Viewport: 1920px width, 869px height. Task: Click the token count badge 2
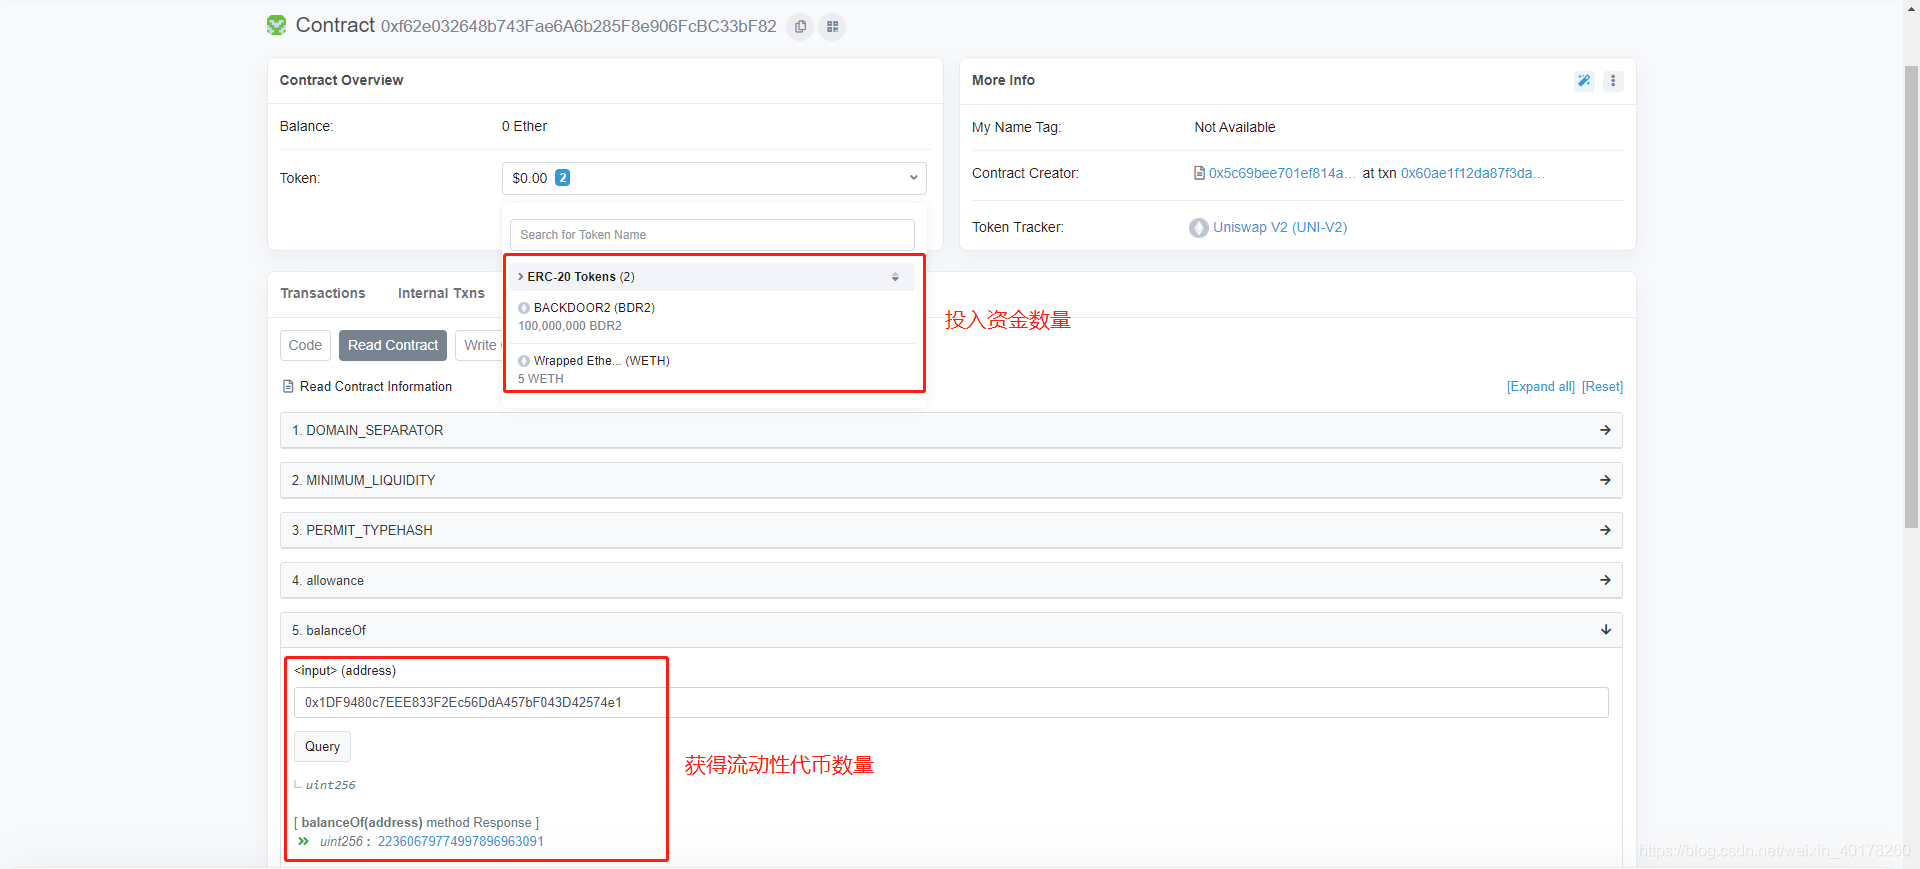click(x=562, y=177)
